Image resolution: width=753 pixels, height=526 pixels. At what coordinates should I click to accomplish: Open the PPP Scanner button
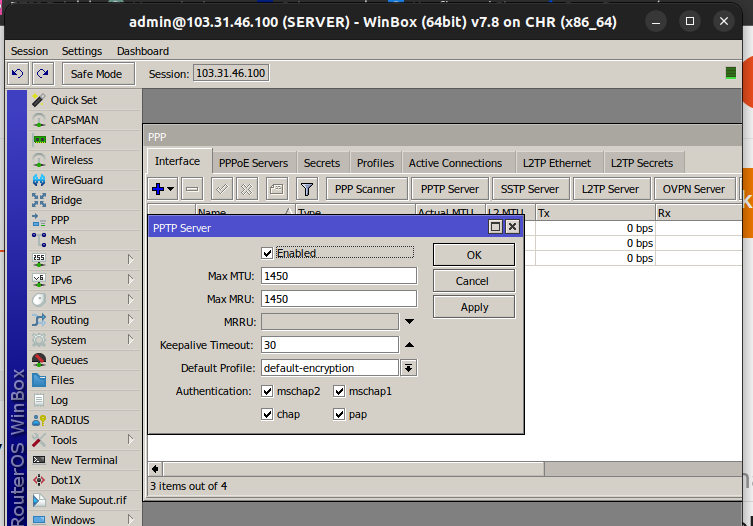tap(365, 189)
